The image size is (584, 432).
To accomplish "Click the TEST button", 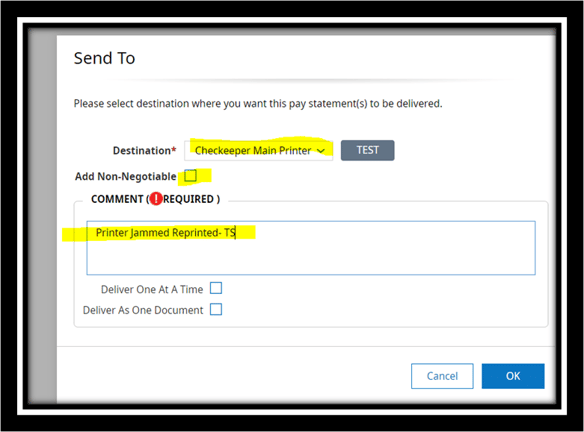I will coord(368,150).
